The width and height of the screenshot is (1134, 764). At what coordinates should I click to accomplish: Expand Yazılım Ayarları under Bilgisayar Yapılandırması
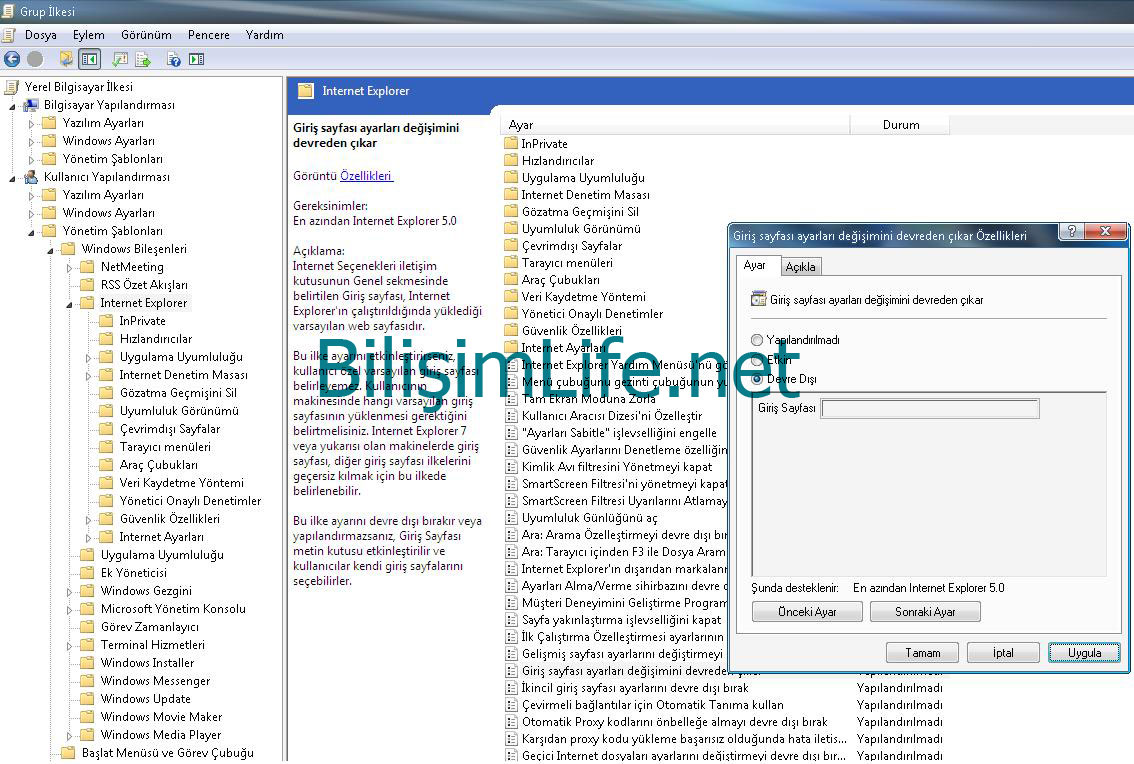click(x=31, y=124)
